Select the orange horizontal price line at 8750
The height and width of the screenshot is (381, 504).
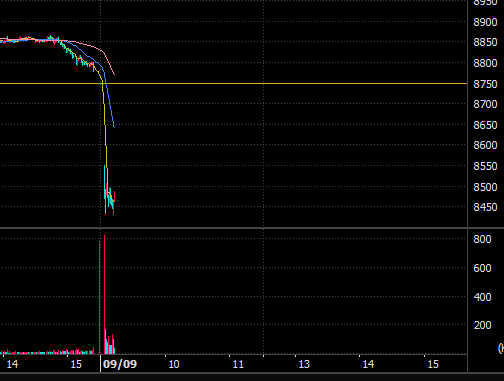coord(233,83)
